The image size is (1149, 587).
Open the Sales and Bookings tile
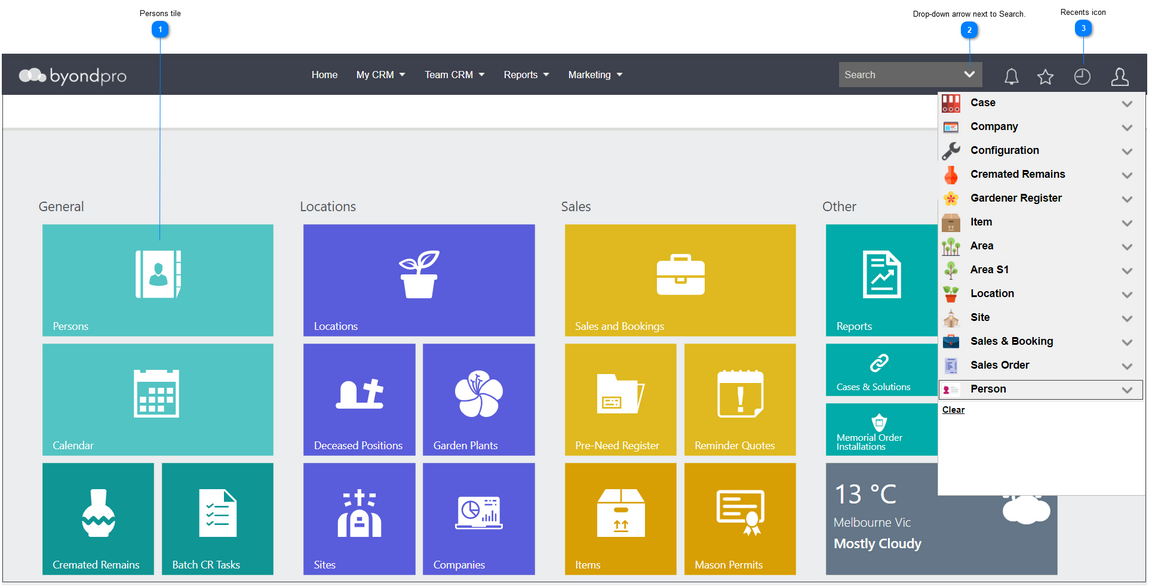point(680,280)
